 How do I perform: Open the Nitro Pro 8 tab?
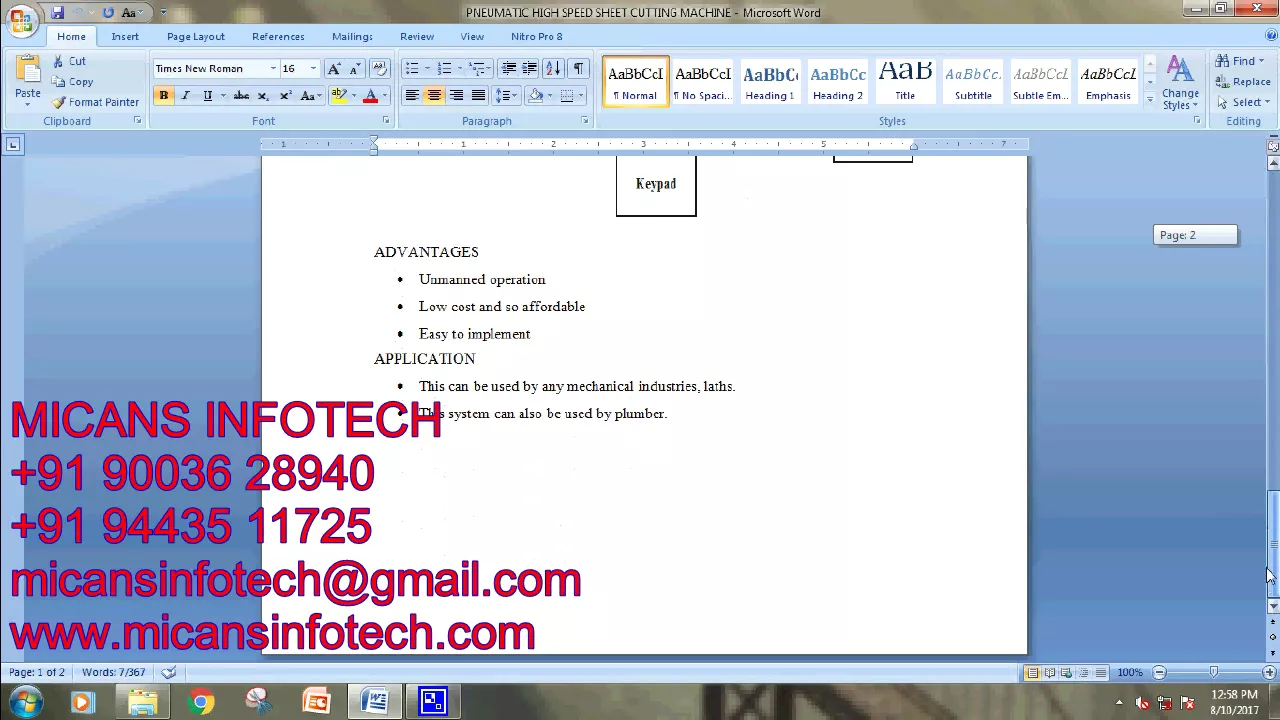[x=537, y=37]
